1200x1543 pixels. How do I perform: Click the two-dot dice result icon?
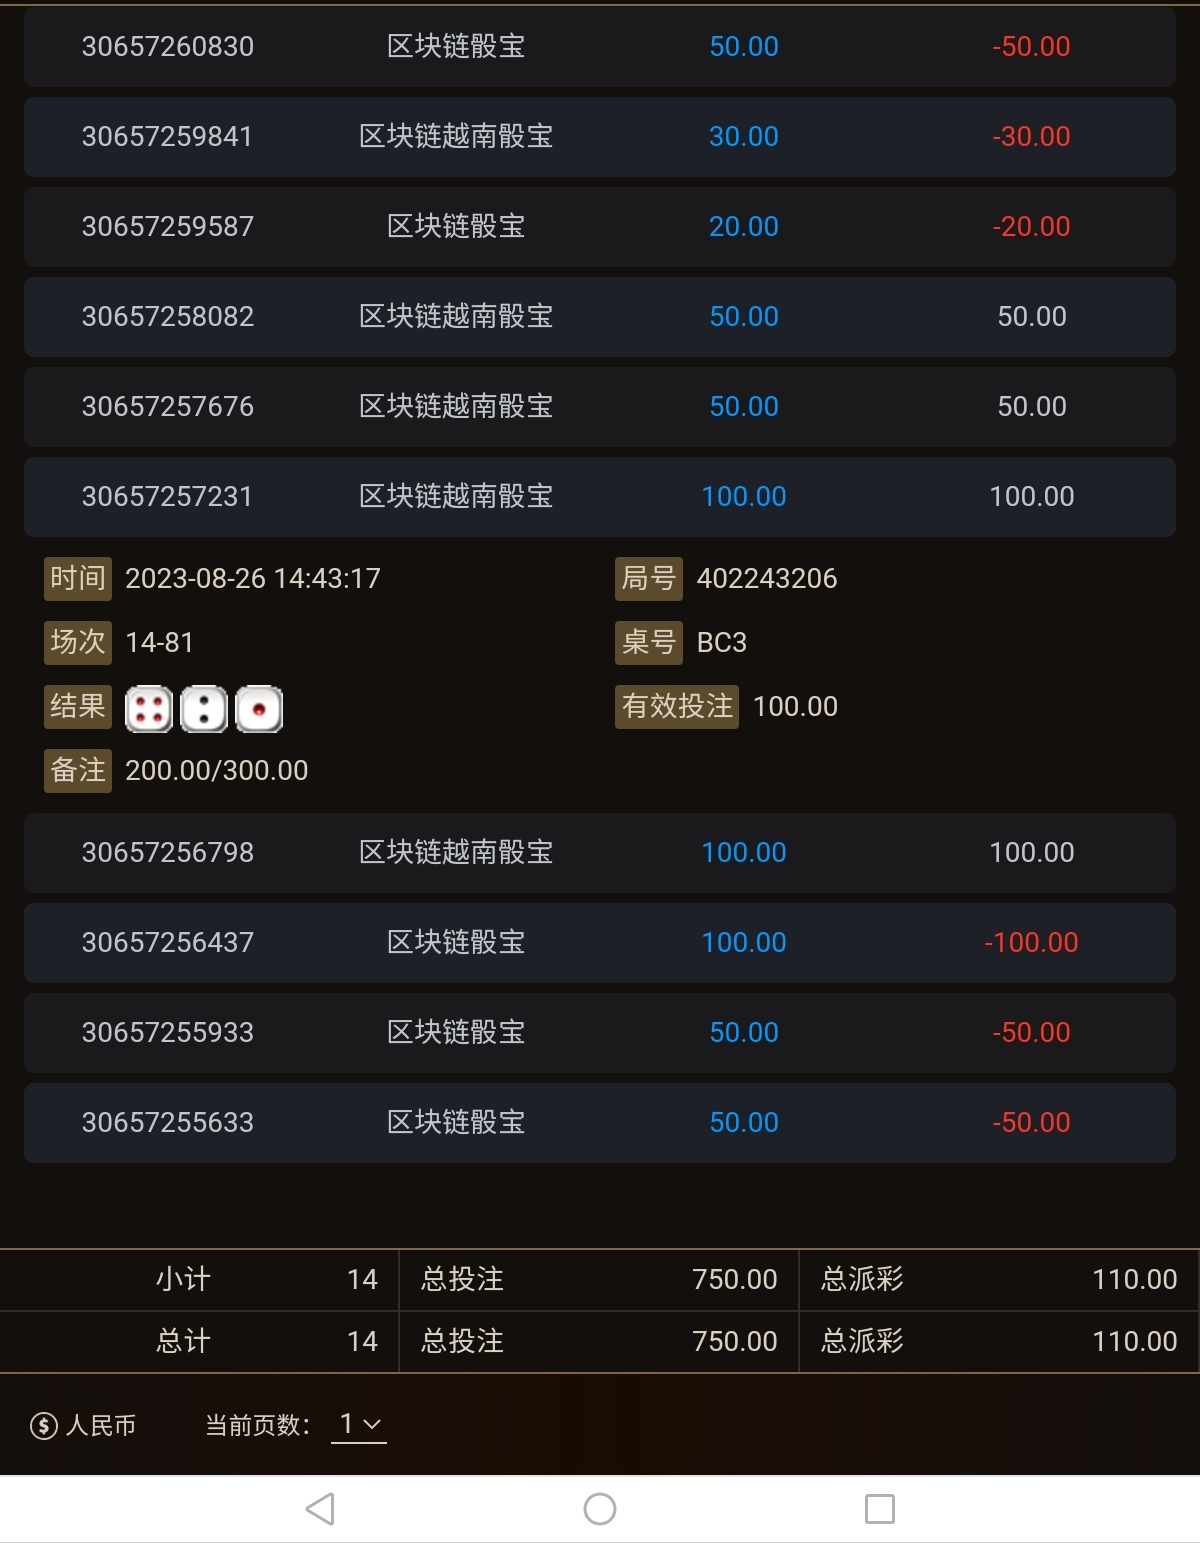[x=204, y=710]
